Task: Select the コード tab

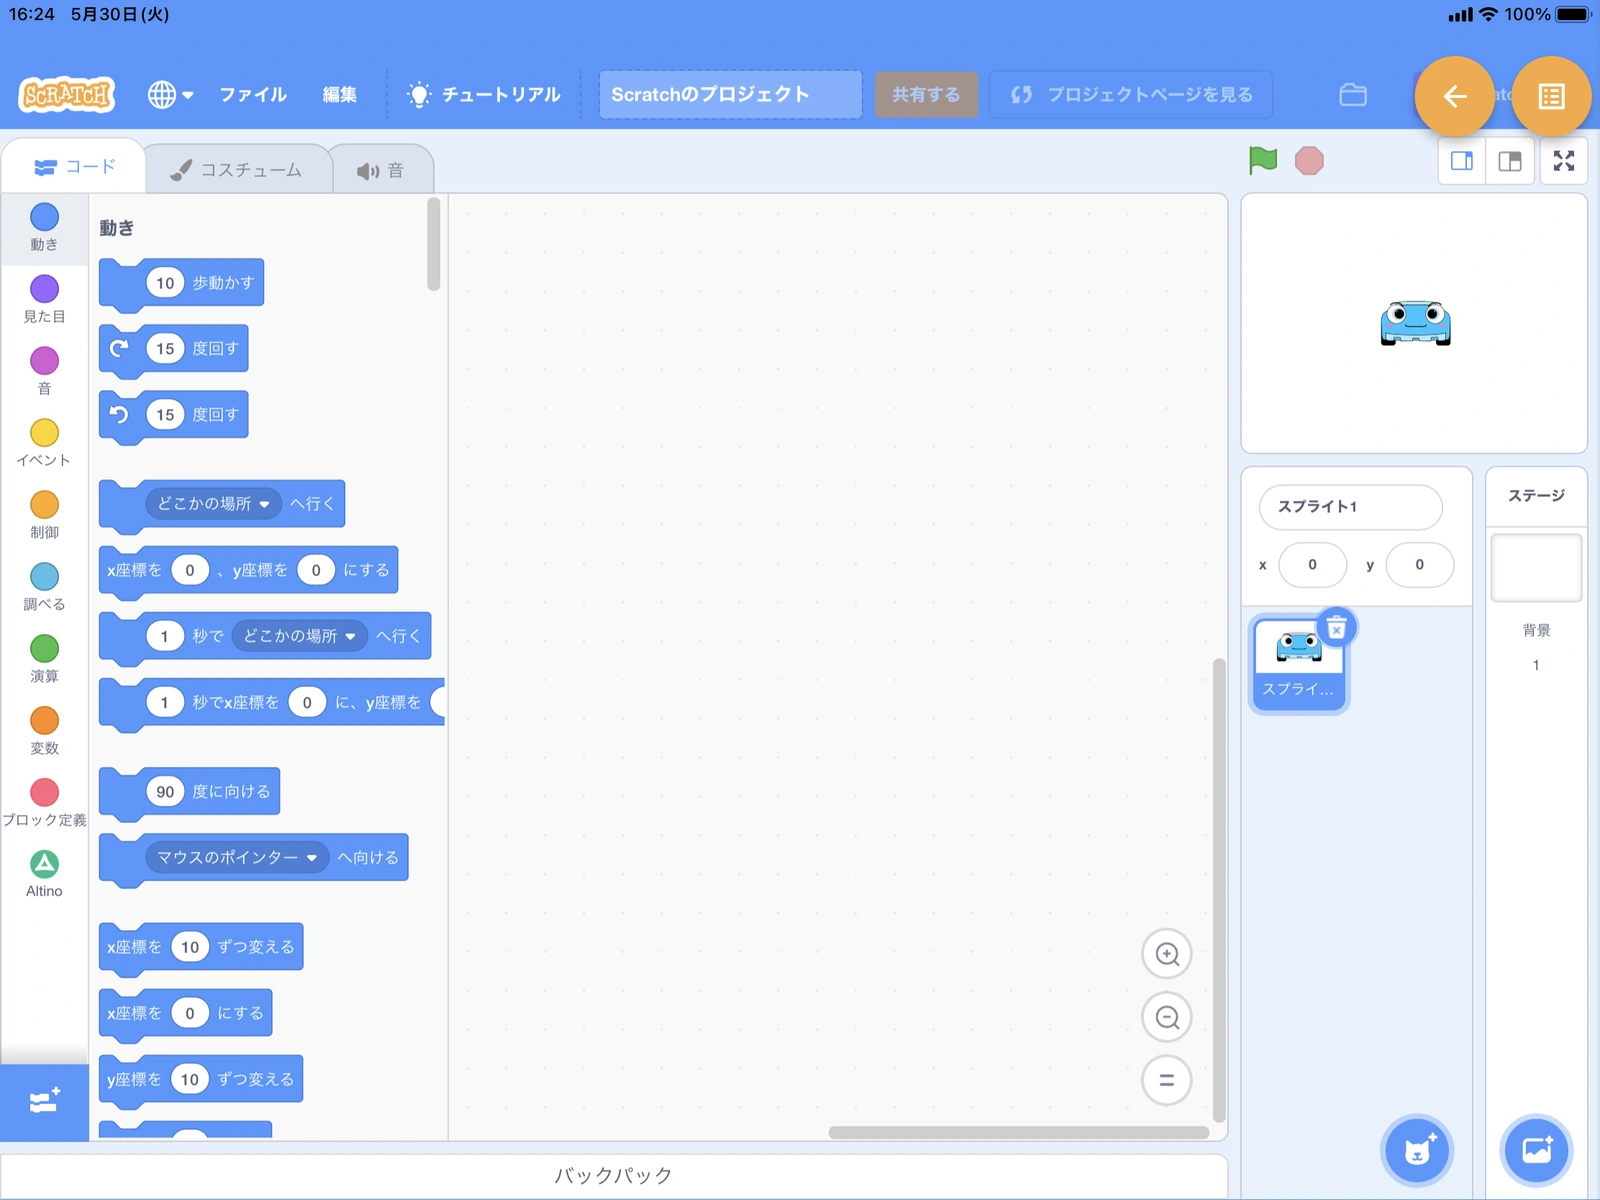Action: 75,166
